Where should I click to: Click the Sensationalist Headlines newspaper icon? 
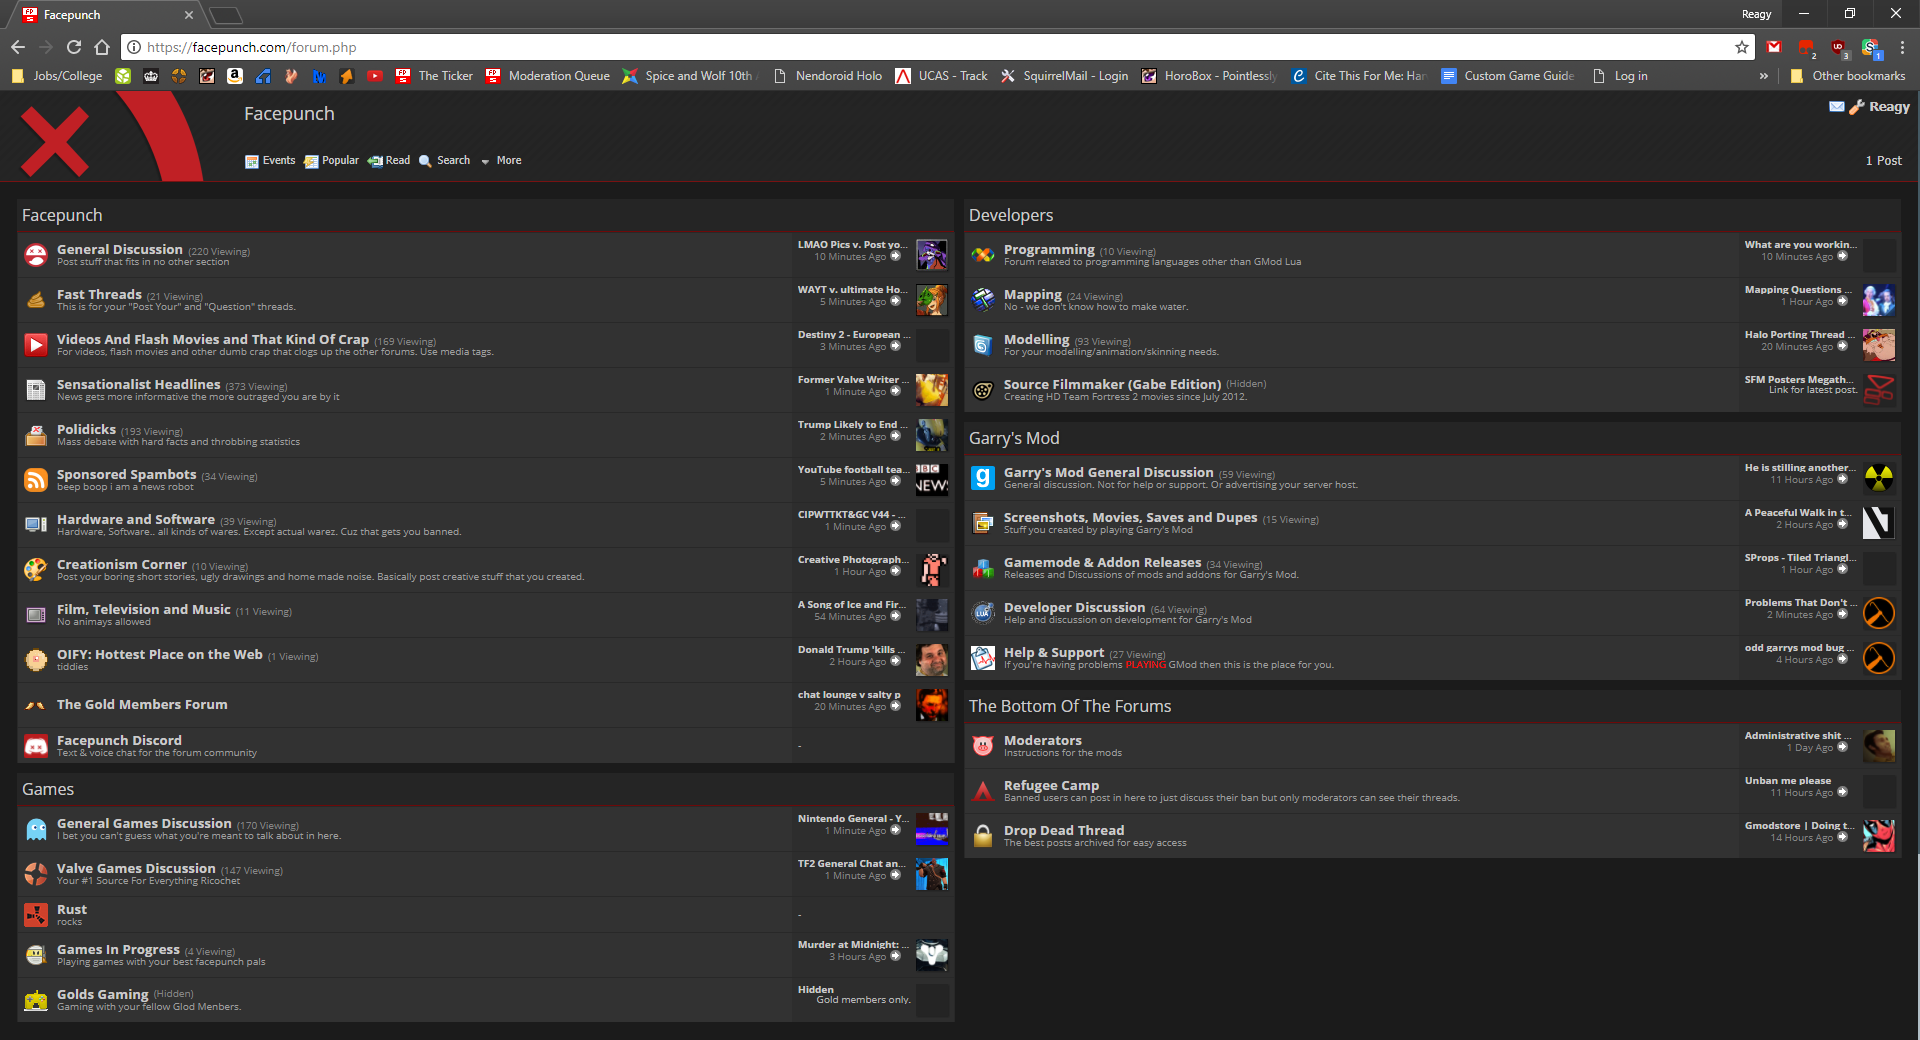pos(36,390)
